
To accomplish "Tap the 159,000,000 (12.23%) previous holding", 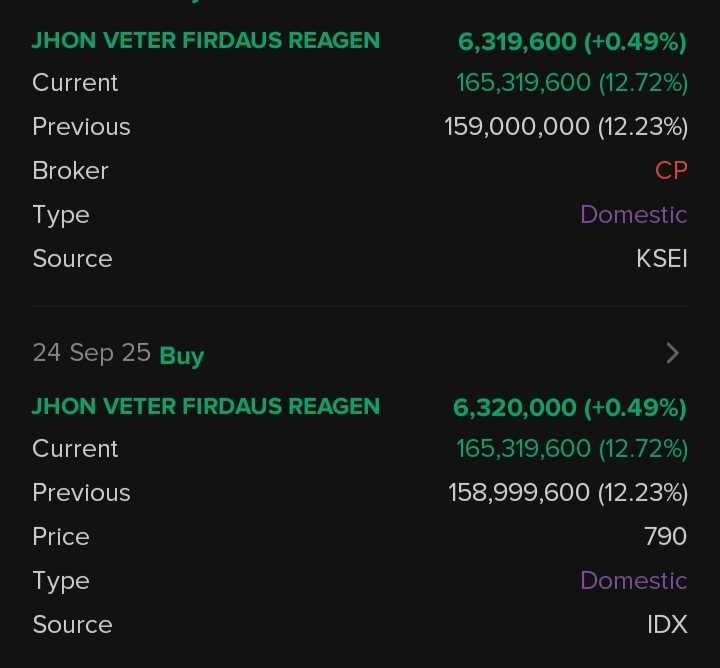I will pyautogui.click(x=566, y=127).
